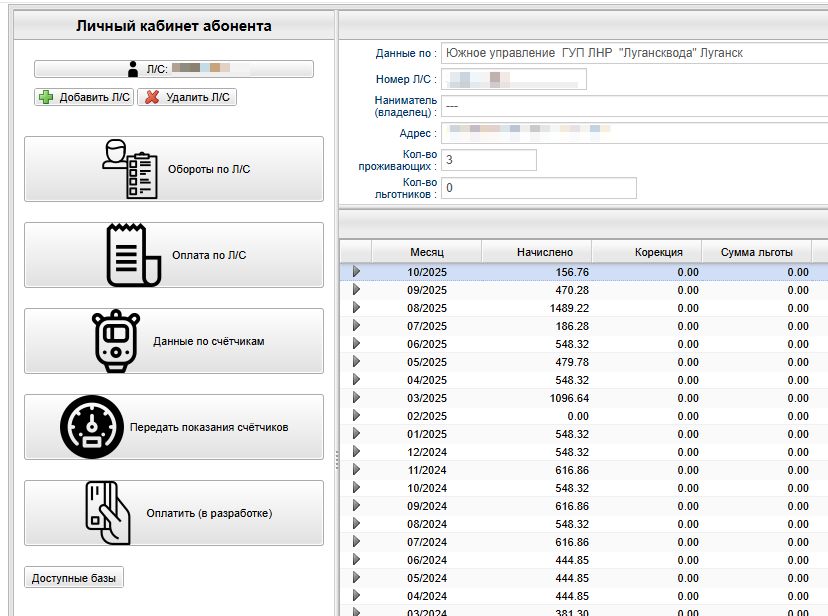Screen dimensions: 828x616
Task: Expand the 03/2025 billing row
Action: pyautogui.click(x=355, y=398)
